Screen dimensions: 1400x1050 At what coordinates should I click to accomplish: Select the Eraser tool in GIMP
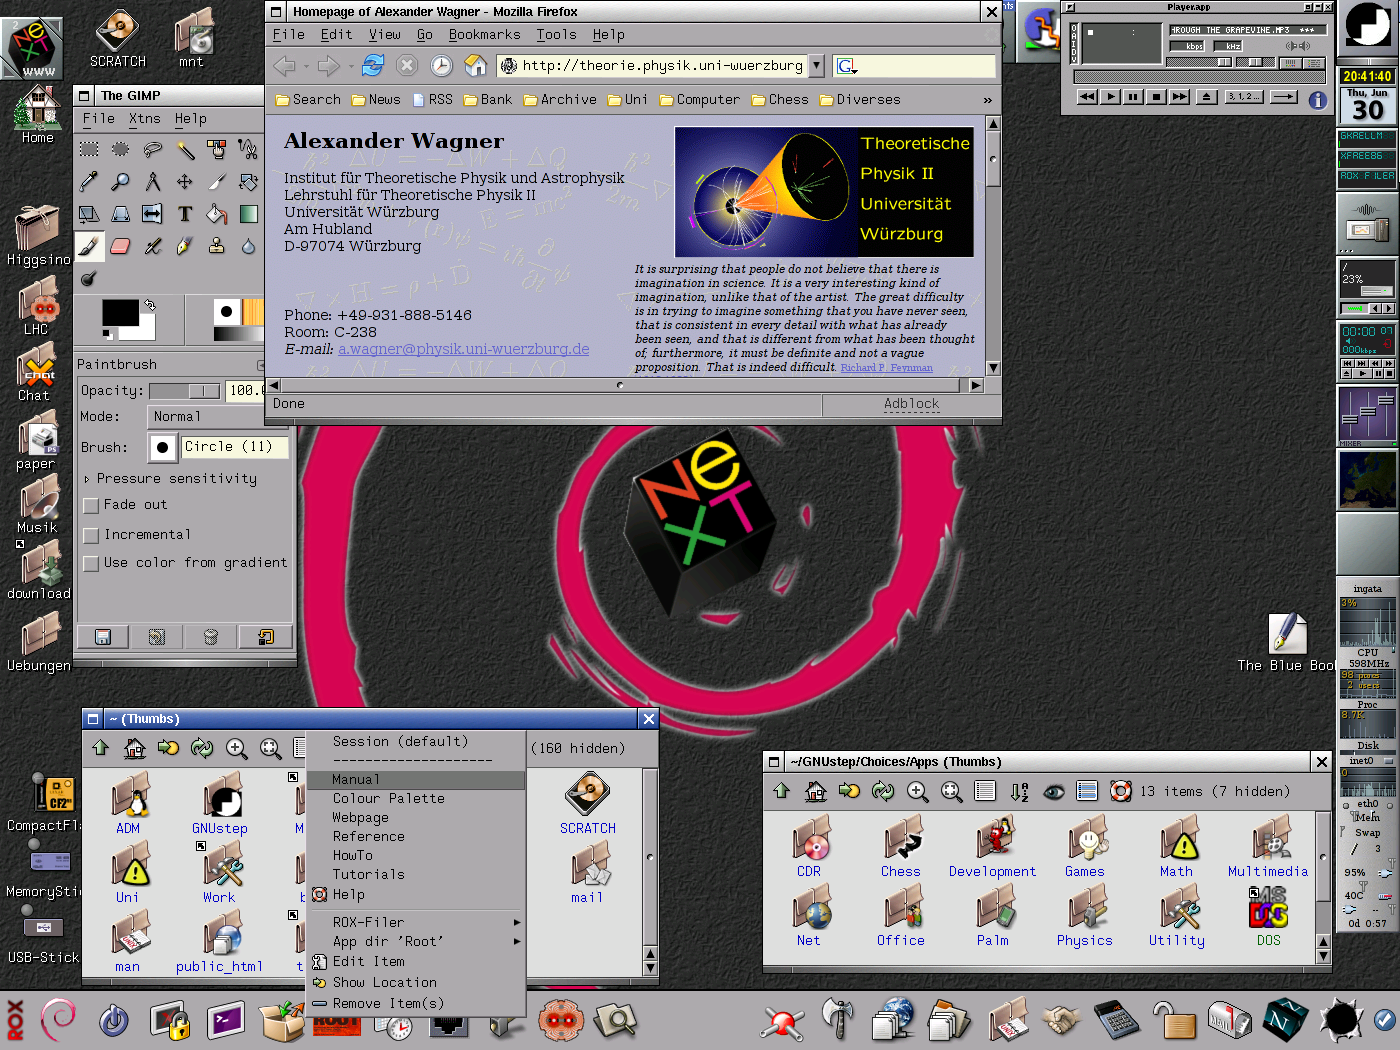point(121,246)
